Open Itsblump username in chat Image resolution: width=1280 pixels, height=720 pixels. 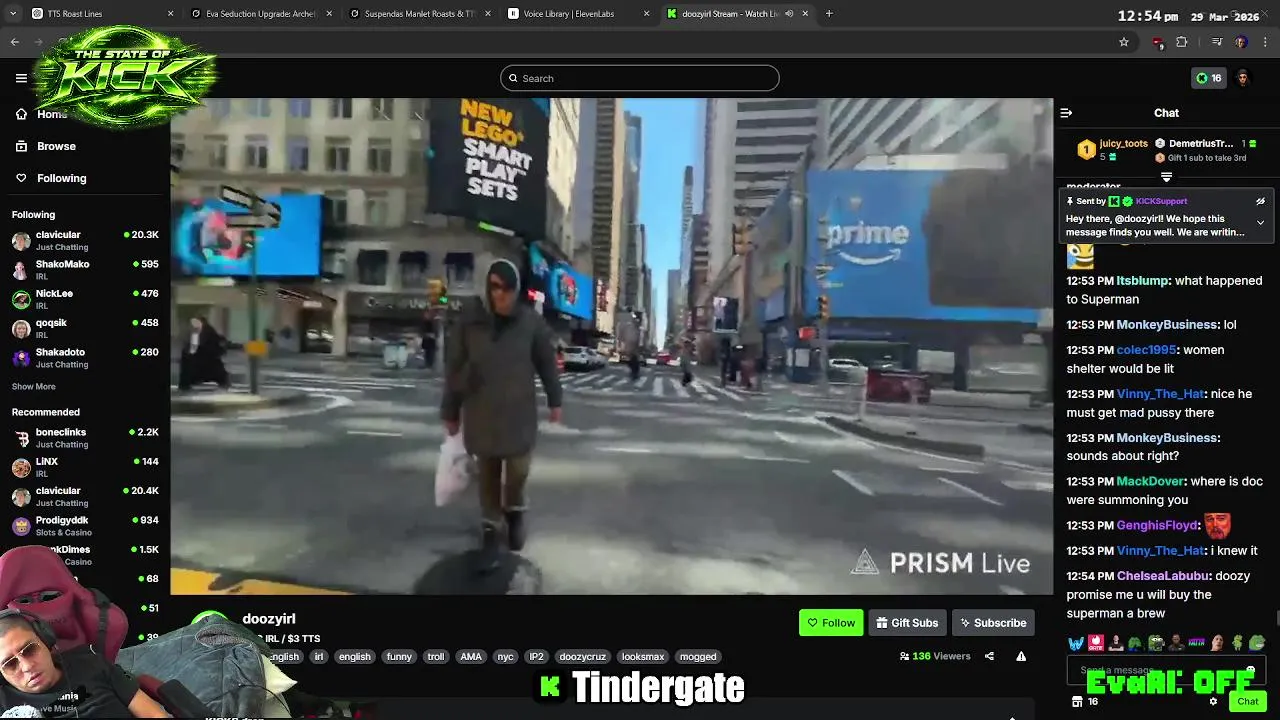(1141, 281)
